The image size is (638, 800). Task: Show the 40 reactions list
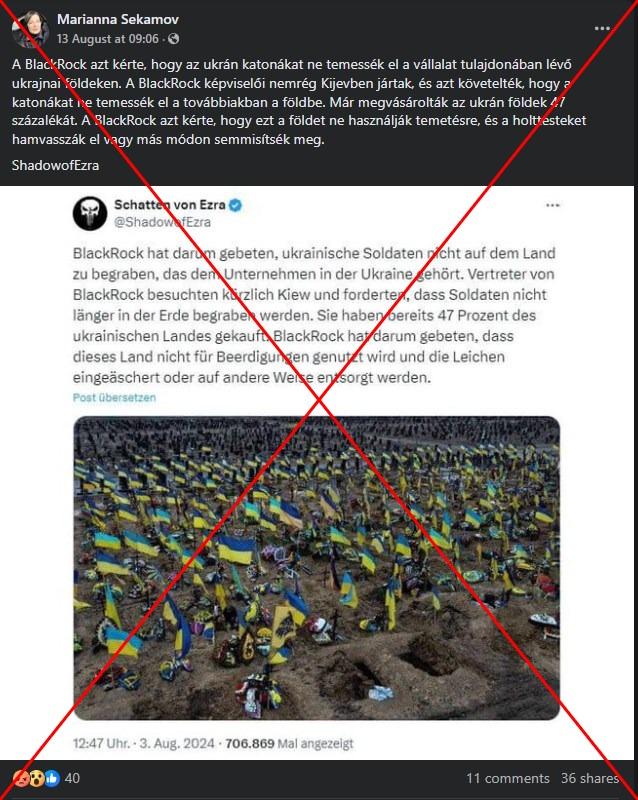72,778
